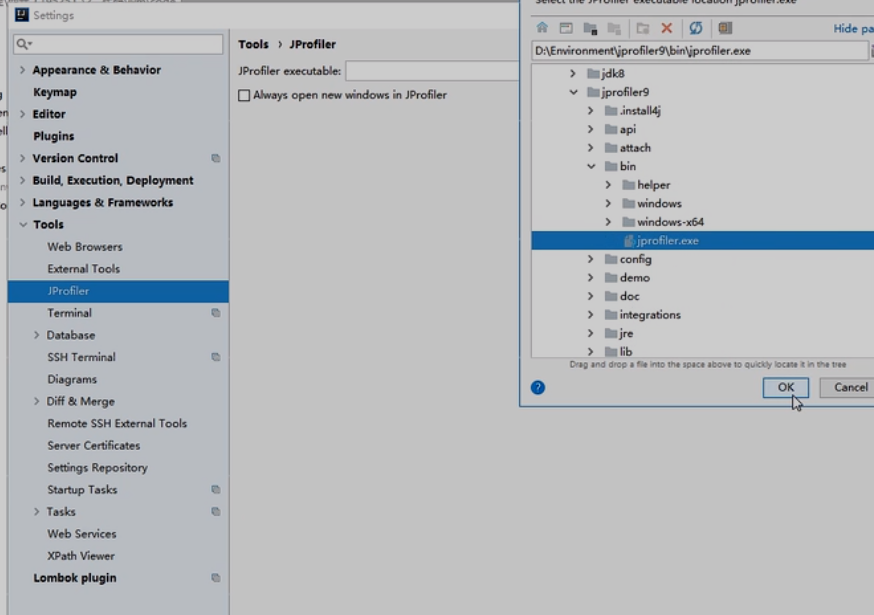Viewport: 874px width, 615px height.
Task: Collapse the jprofiler9 folder node
Action: point(573,92)
